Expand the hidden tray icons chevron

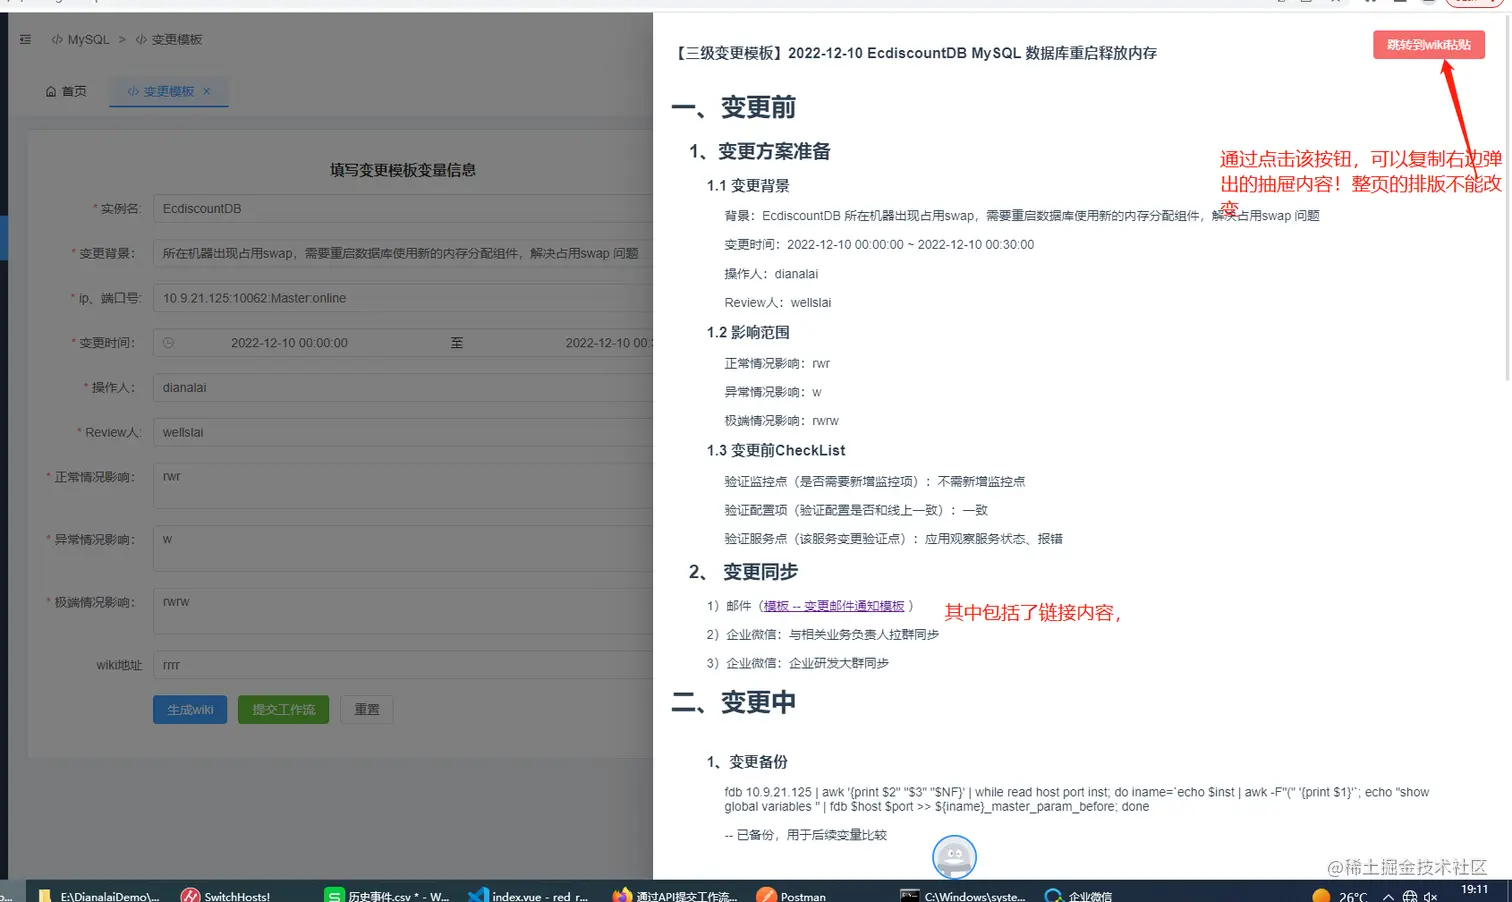1388,895
